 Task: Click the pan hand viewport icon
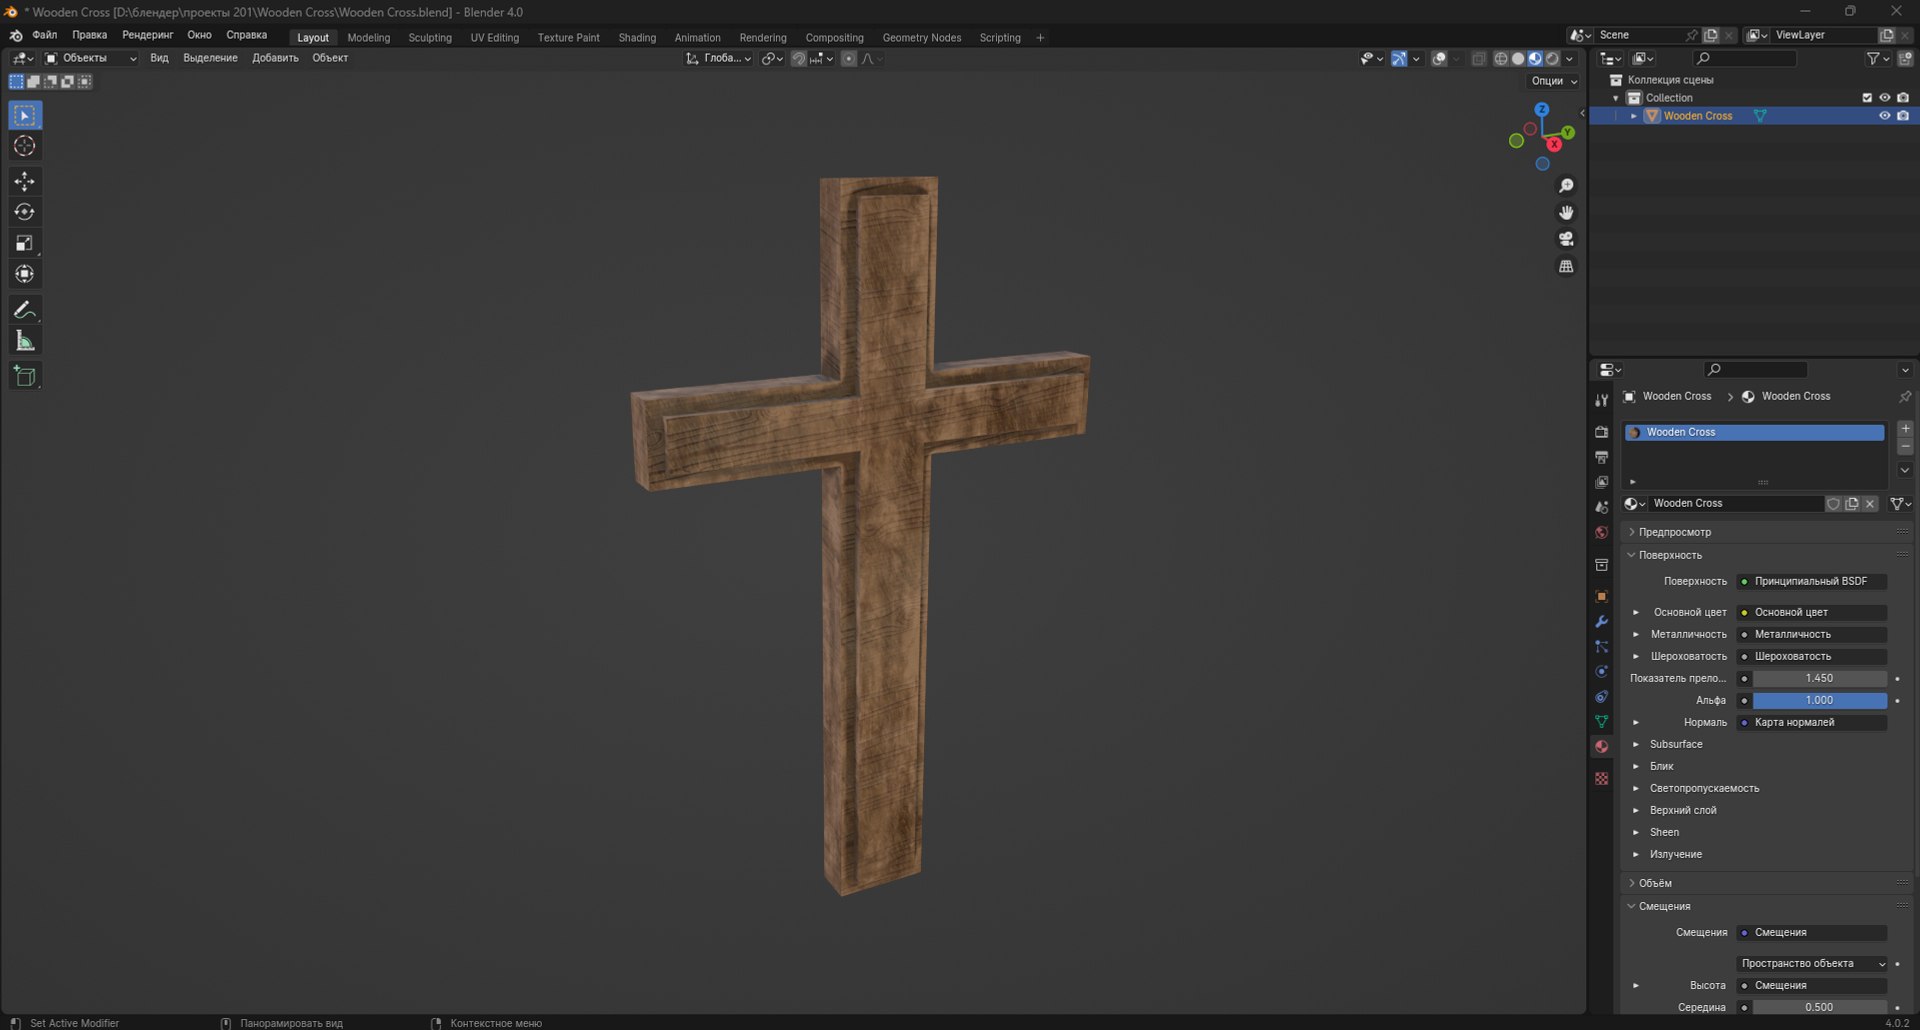click(x=1566, y=212)
